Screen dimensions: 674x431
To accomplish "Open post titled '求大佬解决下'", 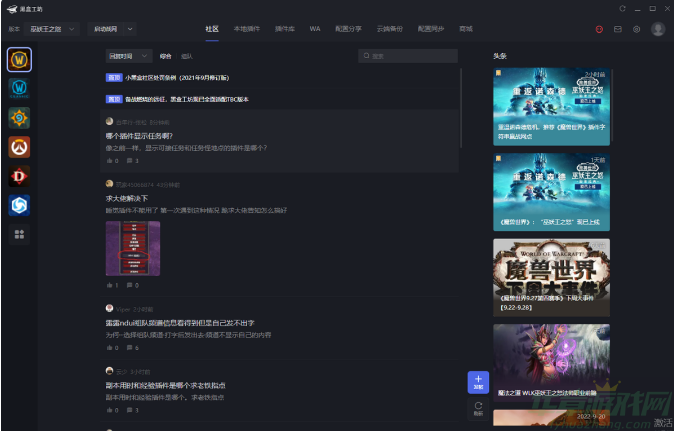I will (127, 199).
